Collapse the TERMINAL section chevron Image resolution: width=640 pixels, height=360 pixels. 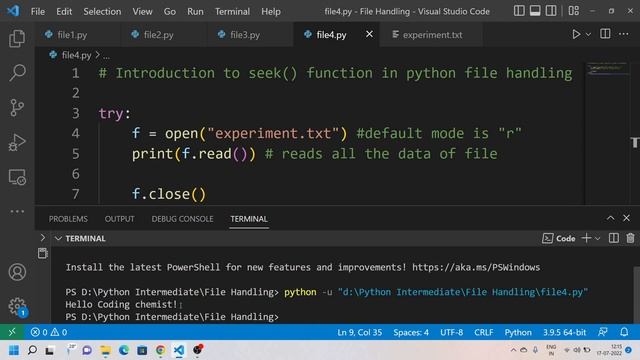click(x=58, y=238)
